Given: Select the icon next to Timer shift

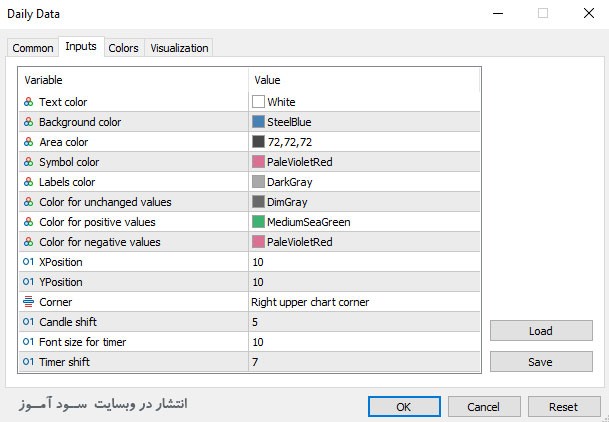Looking at the screenshot, I should click(x=27, y=362).
